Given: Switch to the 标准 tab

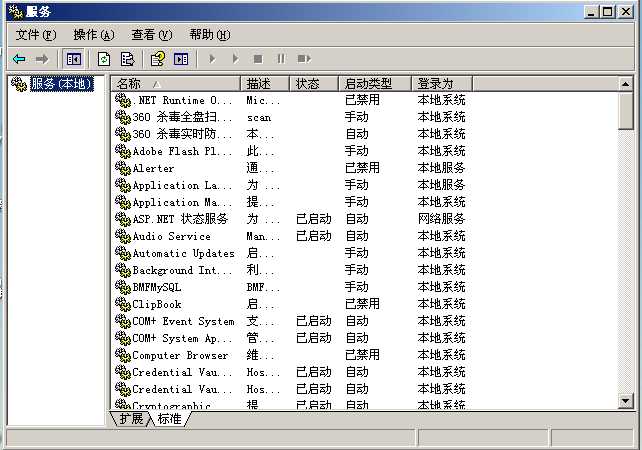Looking at the screenshot, I should coord(170,418).
